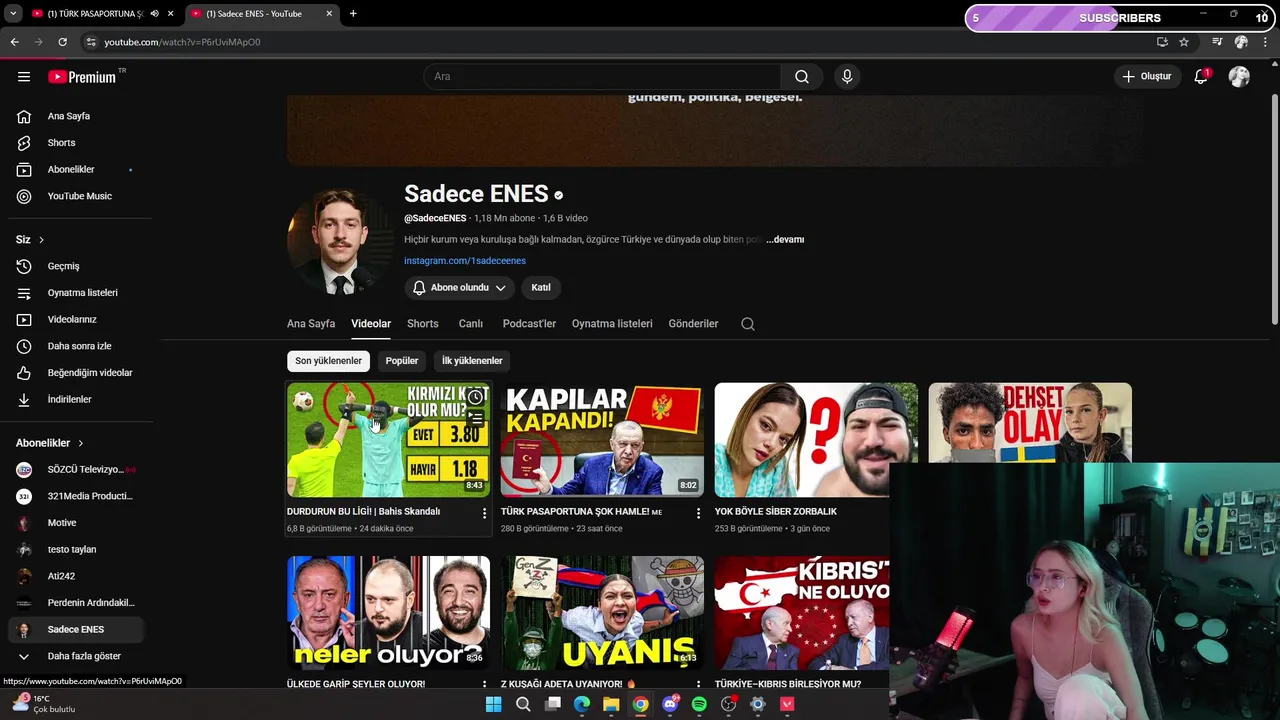Open Chrome tab search dropdown
The width and height of the screenshot is (1280, 720).
coord(13,14)
